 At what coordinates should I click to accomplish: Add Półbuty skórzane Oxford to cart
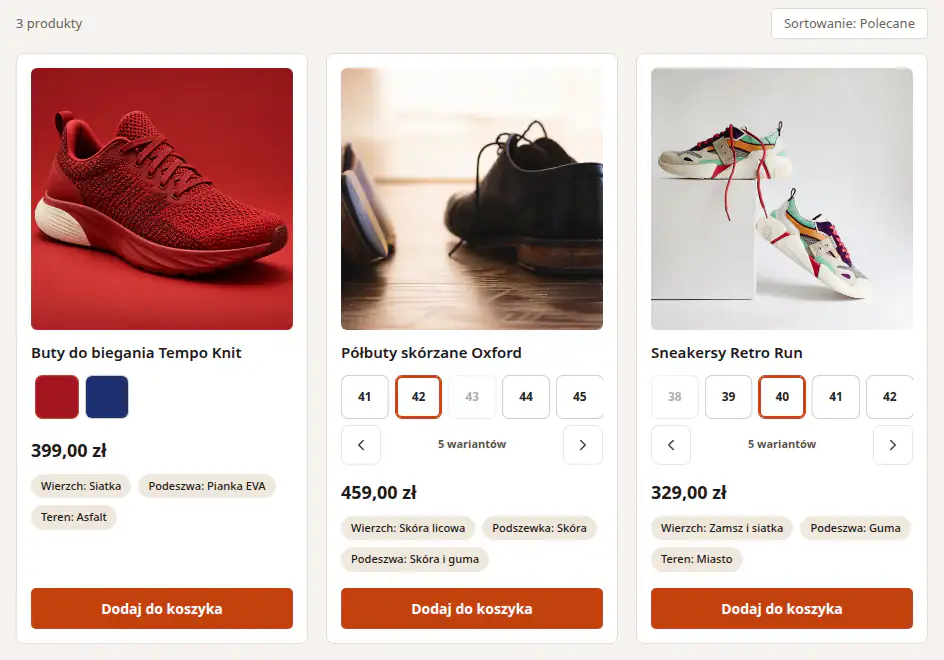472,609
